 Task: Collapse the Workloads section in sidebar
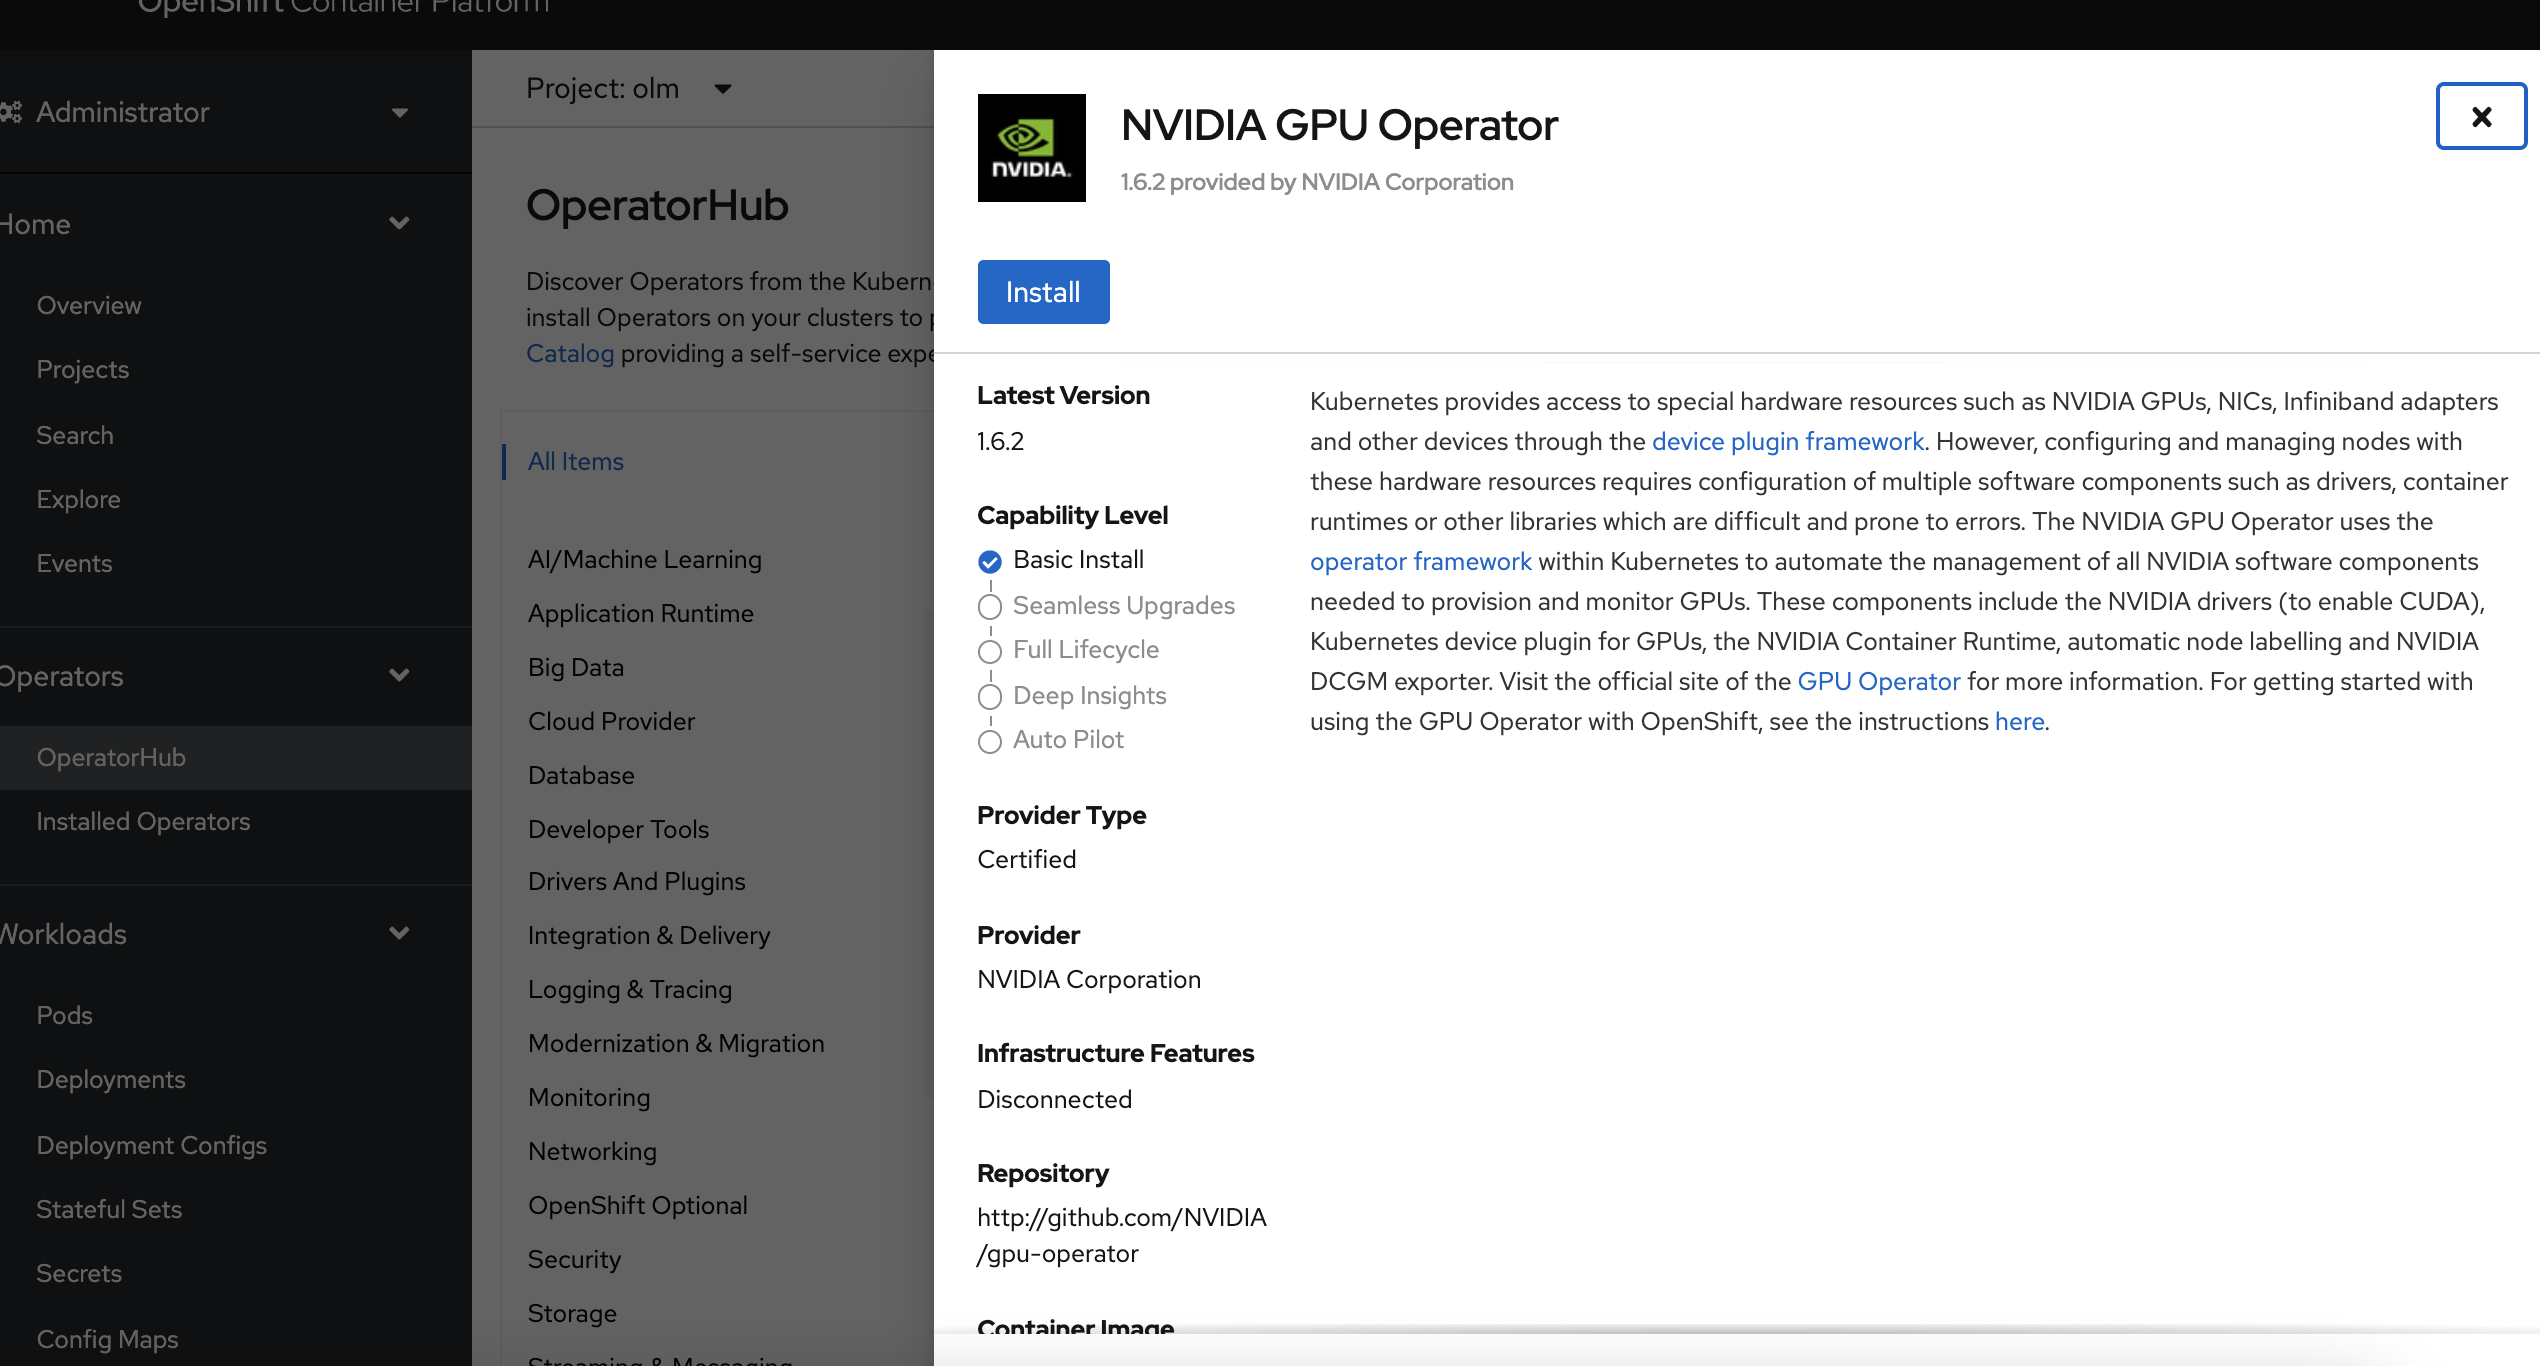pyautogui.click(x=399, y=932)
